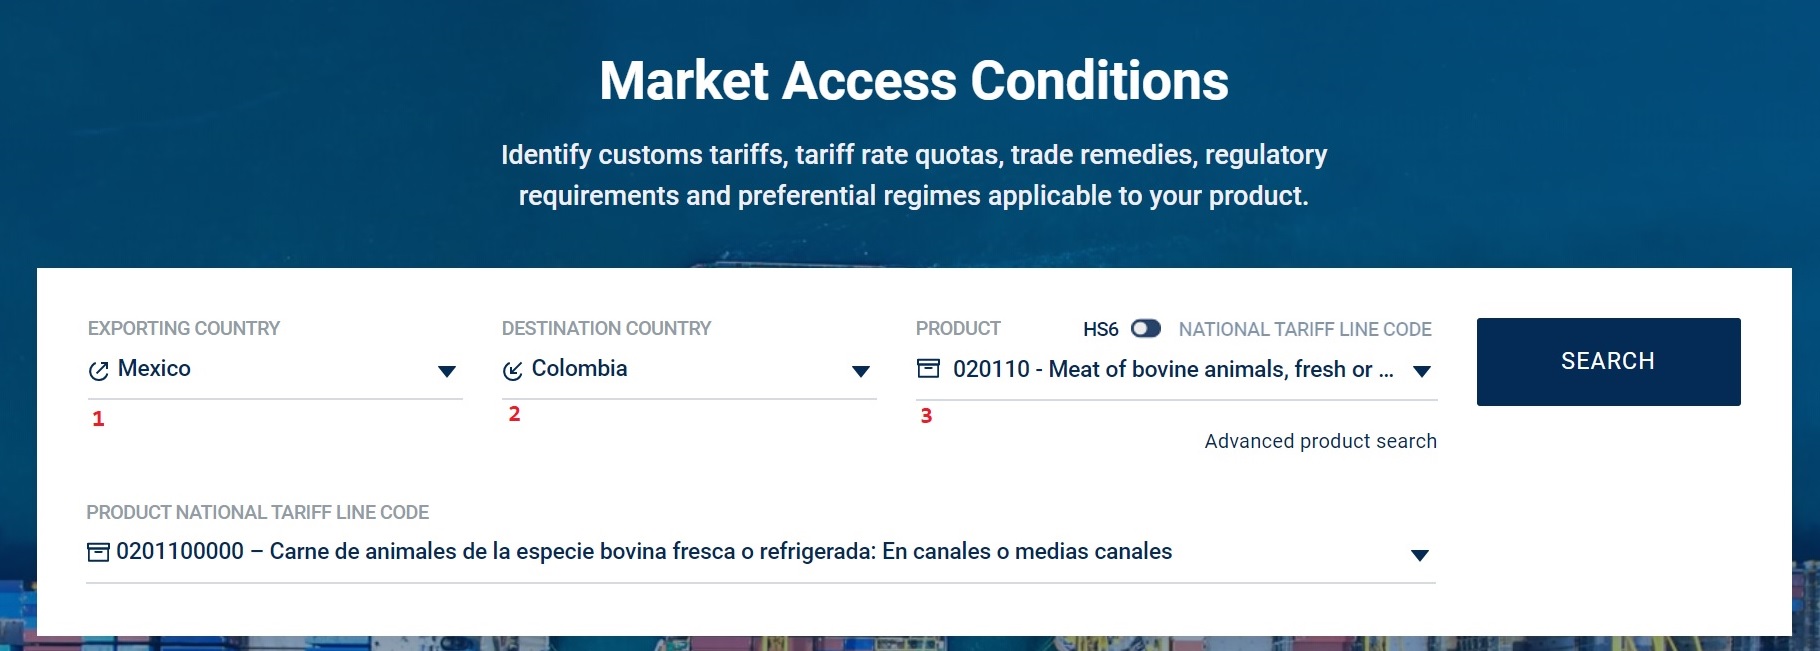The width and height of the screenshot is (1820, 651).
Task: Open the Advanced product search link
Action: [1320, 441]
